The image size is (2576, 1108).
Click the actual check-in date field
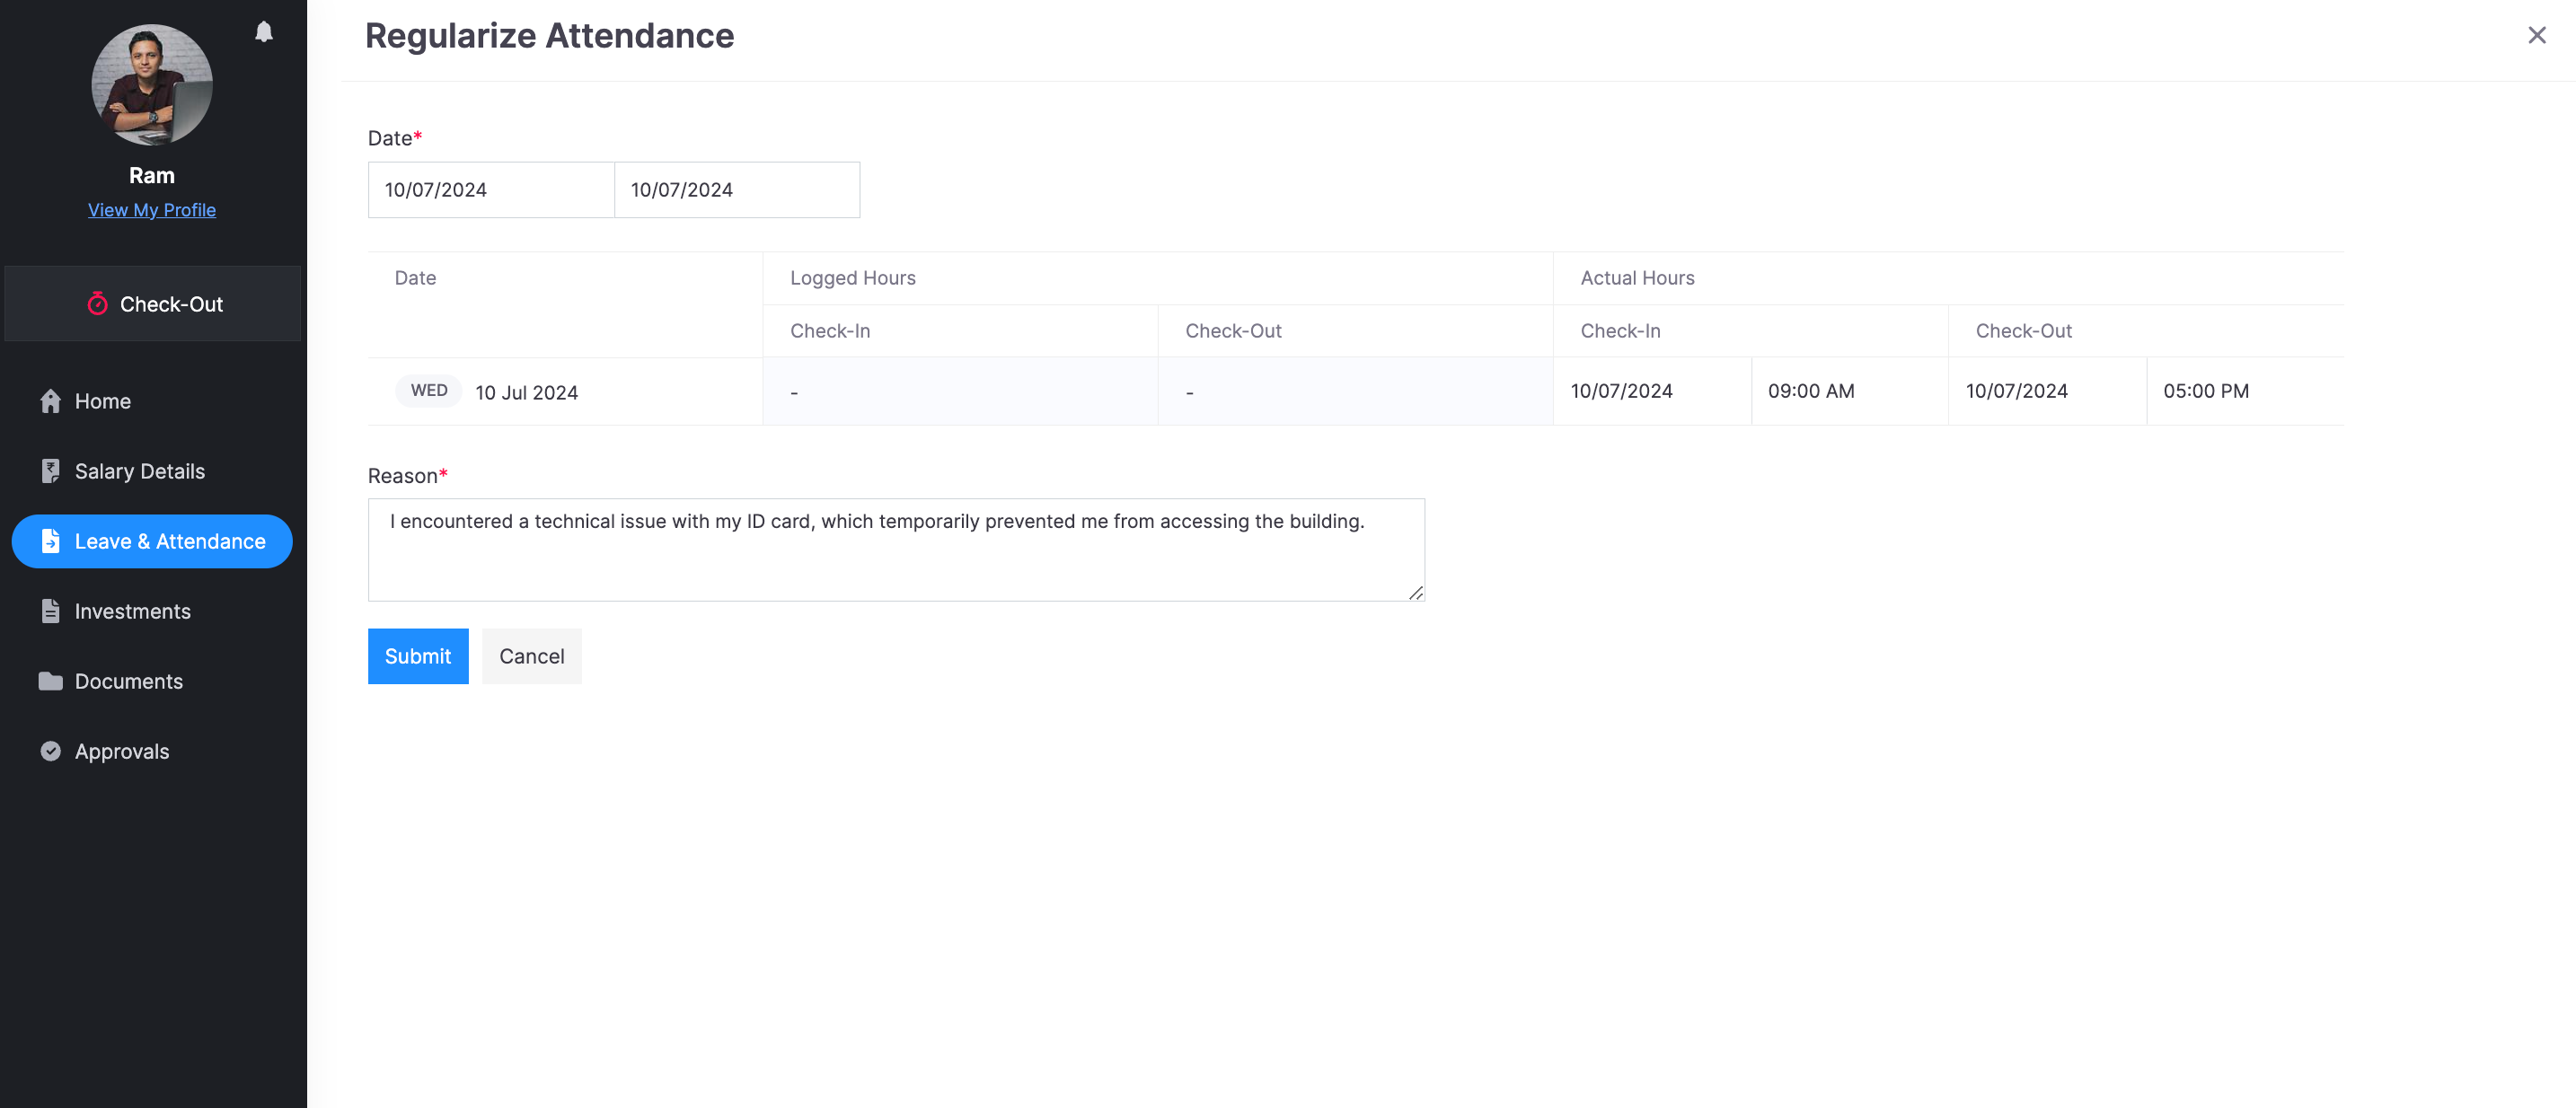click(1650, 391)
